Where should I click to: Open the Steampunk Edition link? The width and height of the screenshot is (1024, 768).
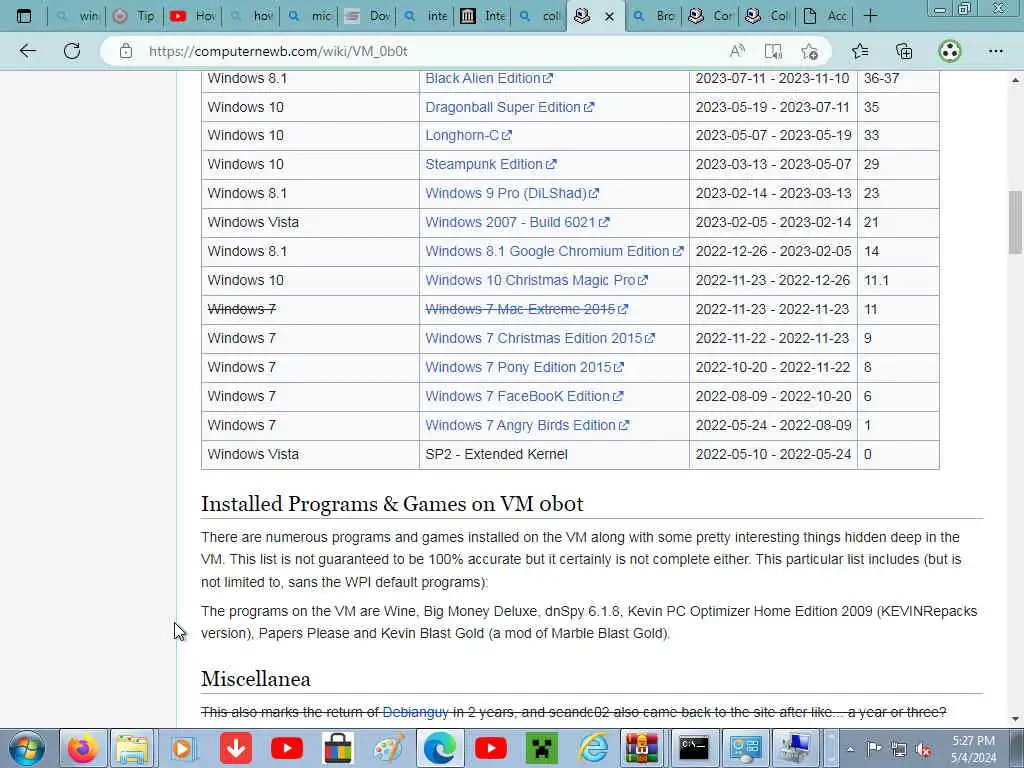tap(490, 164)
